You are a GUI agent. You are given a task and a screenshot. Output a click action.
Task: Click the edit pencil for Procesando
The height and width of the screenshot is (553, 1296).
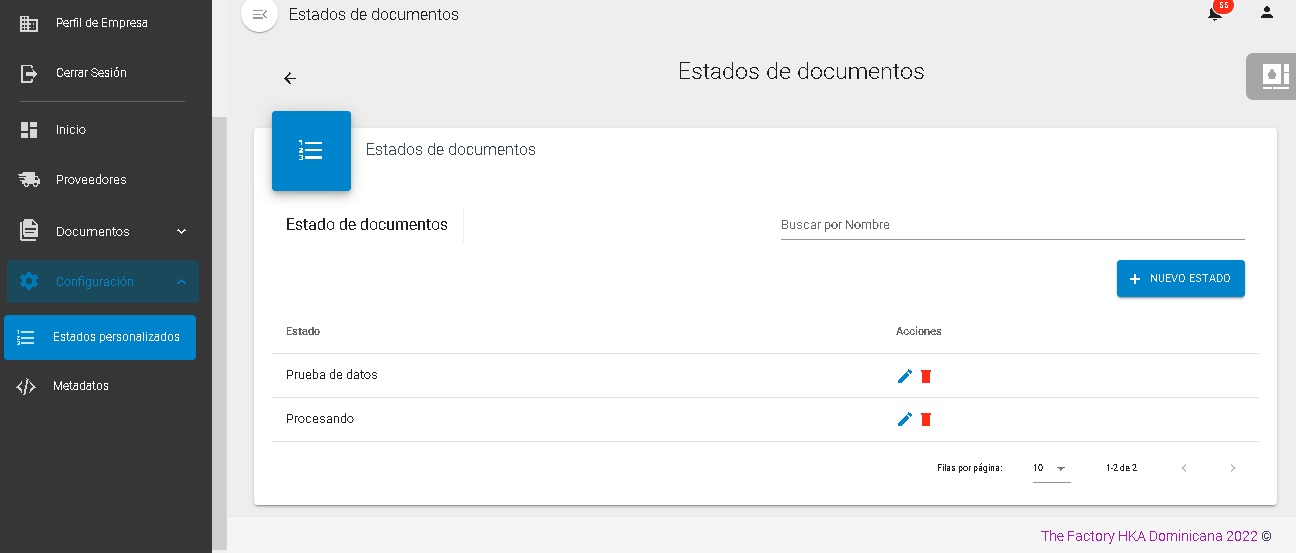(x=905, y=420)
